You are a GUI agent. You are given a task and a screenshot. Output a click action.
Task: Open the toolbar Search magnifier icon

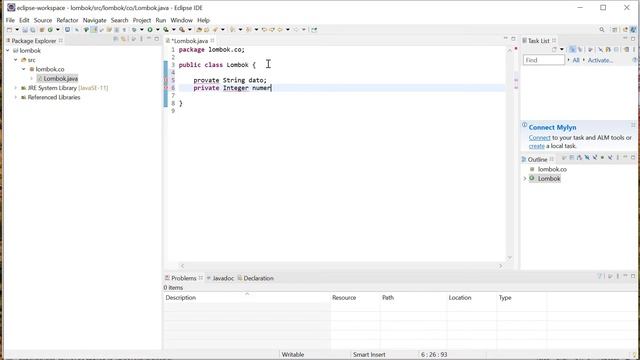tap(602, 30)
